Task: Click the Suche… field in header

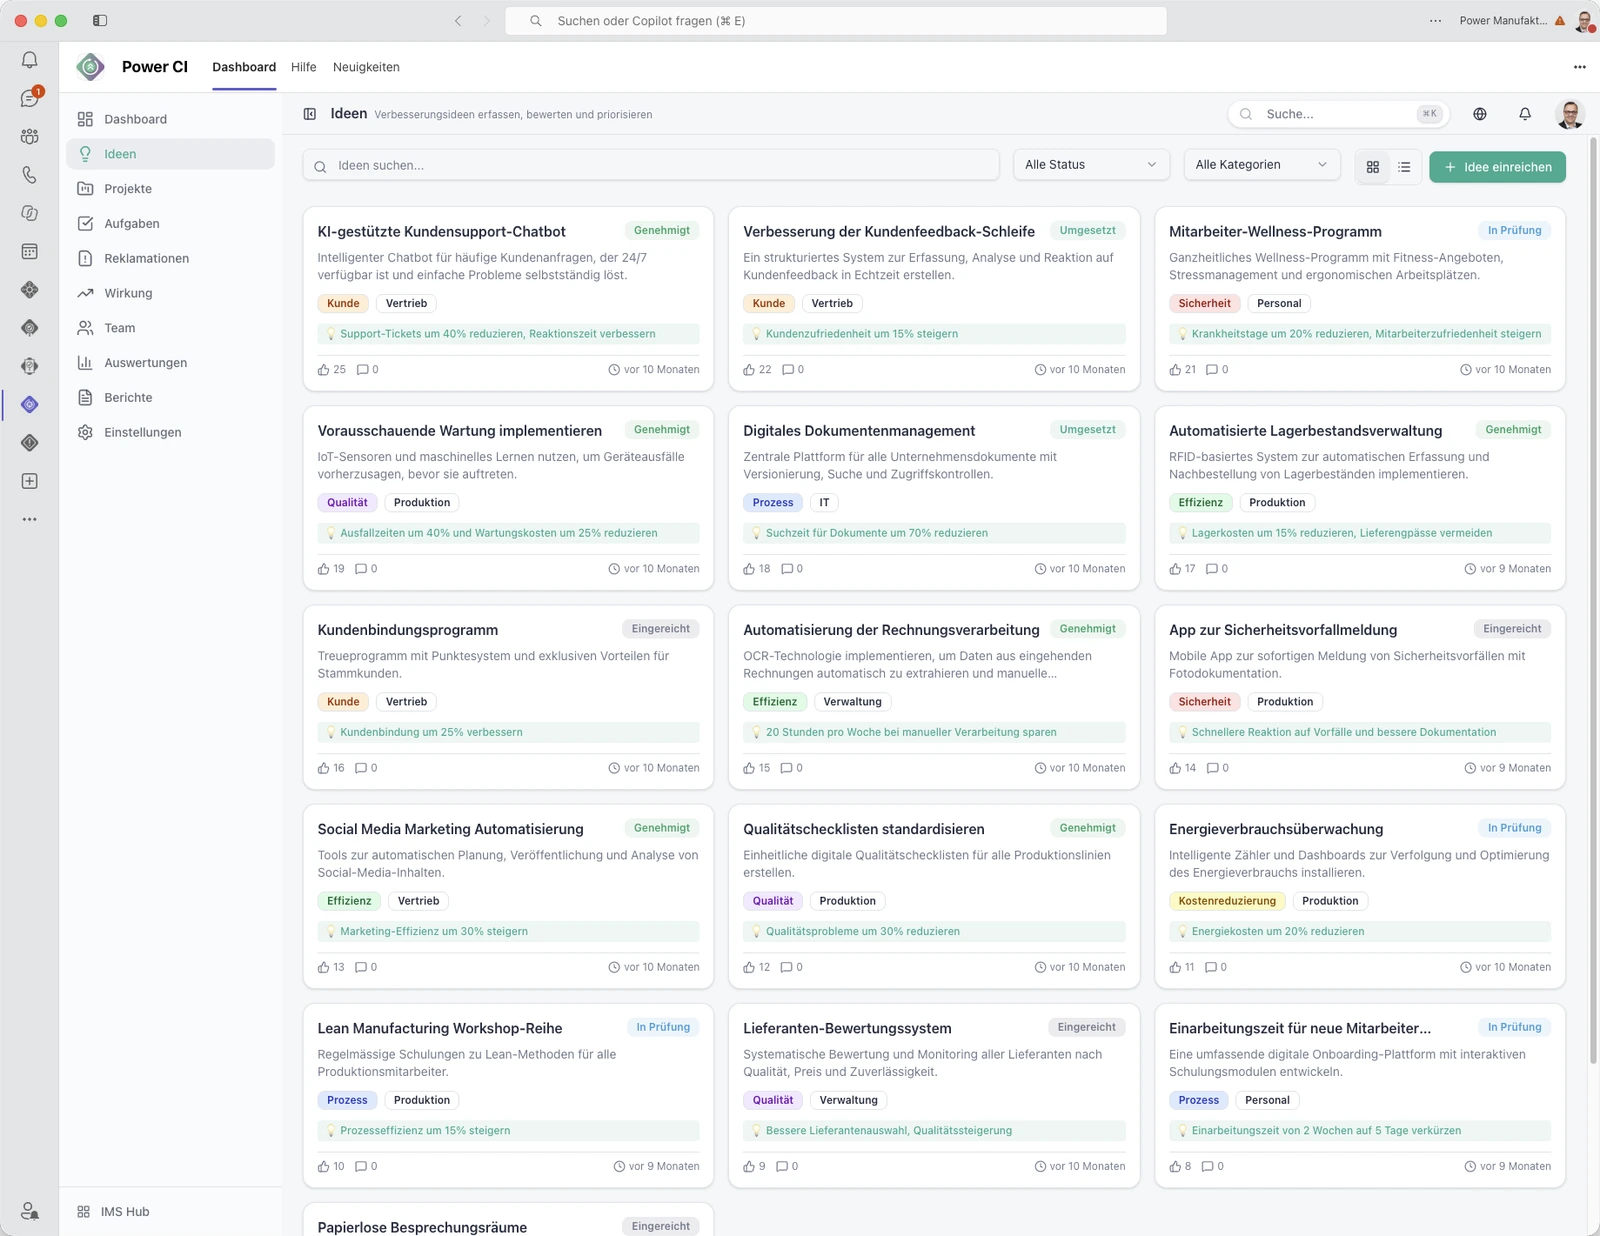Action: pyautogui.click(x=1337, y=114)
